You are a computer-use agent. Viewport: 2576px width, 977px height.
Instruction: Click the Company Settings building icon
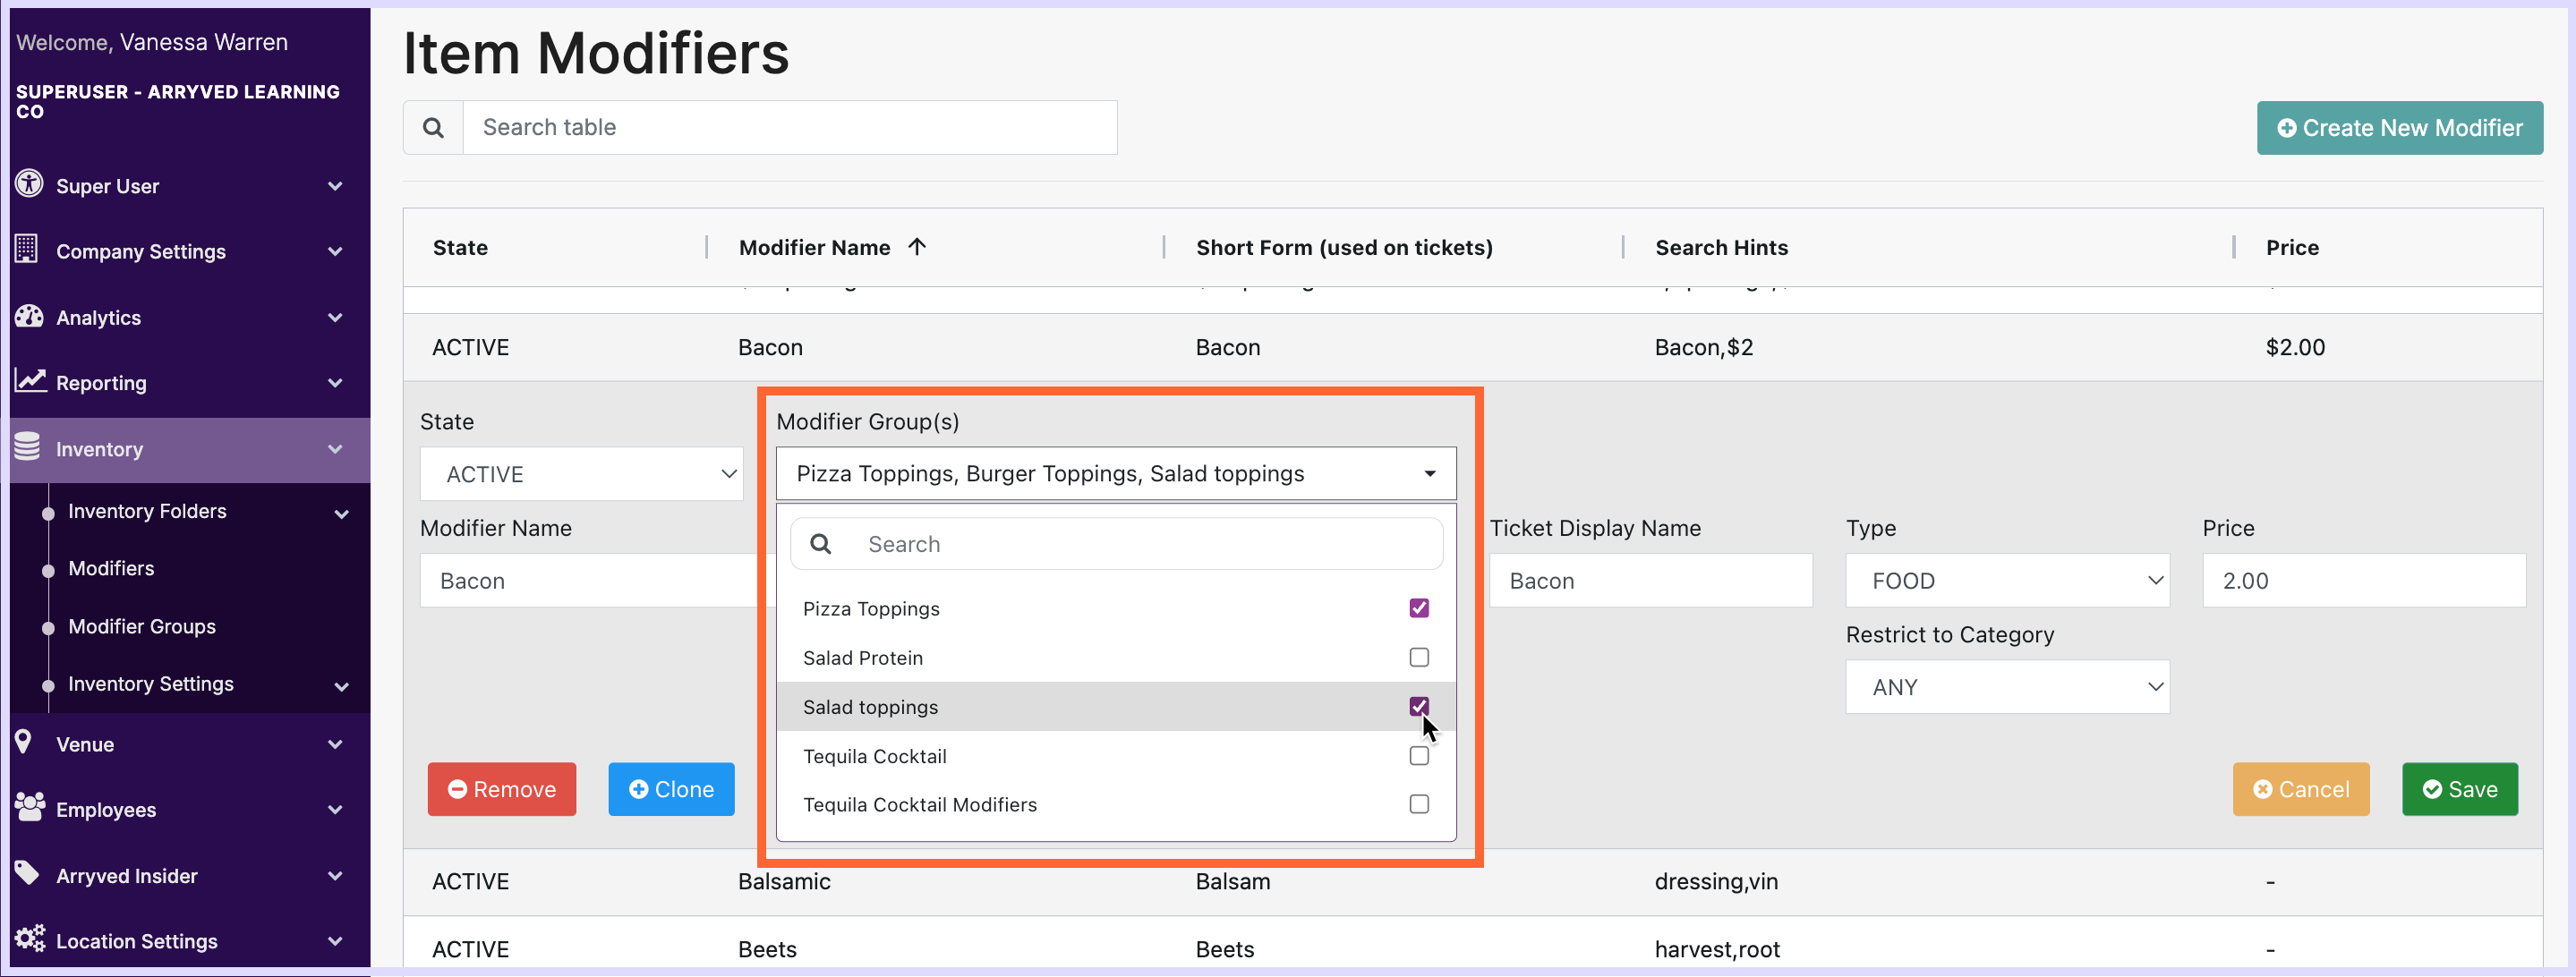tap(27, 249)
